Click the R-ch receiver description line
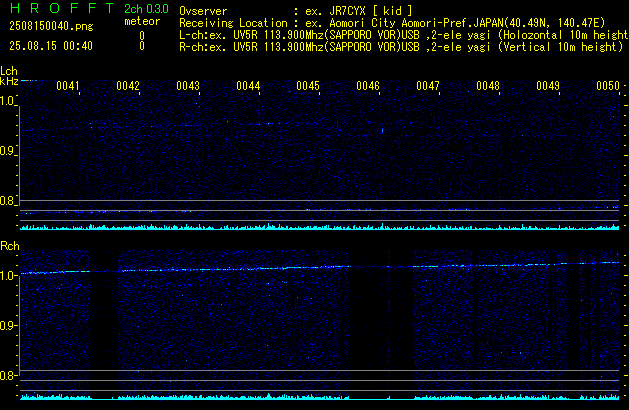The width and height of the screenshot is (629, 410). pos(401,47)
